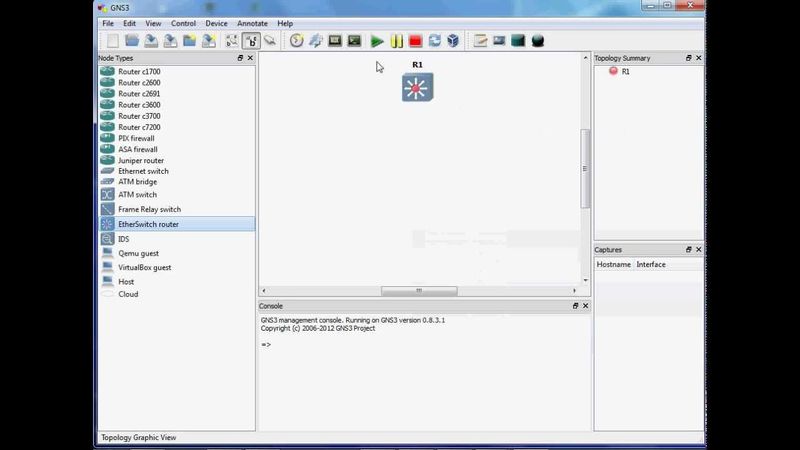800x450 pixels.
Task: Select Router c1700 node type
Action: 177,71
